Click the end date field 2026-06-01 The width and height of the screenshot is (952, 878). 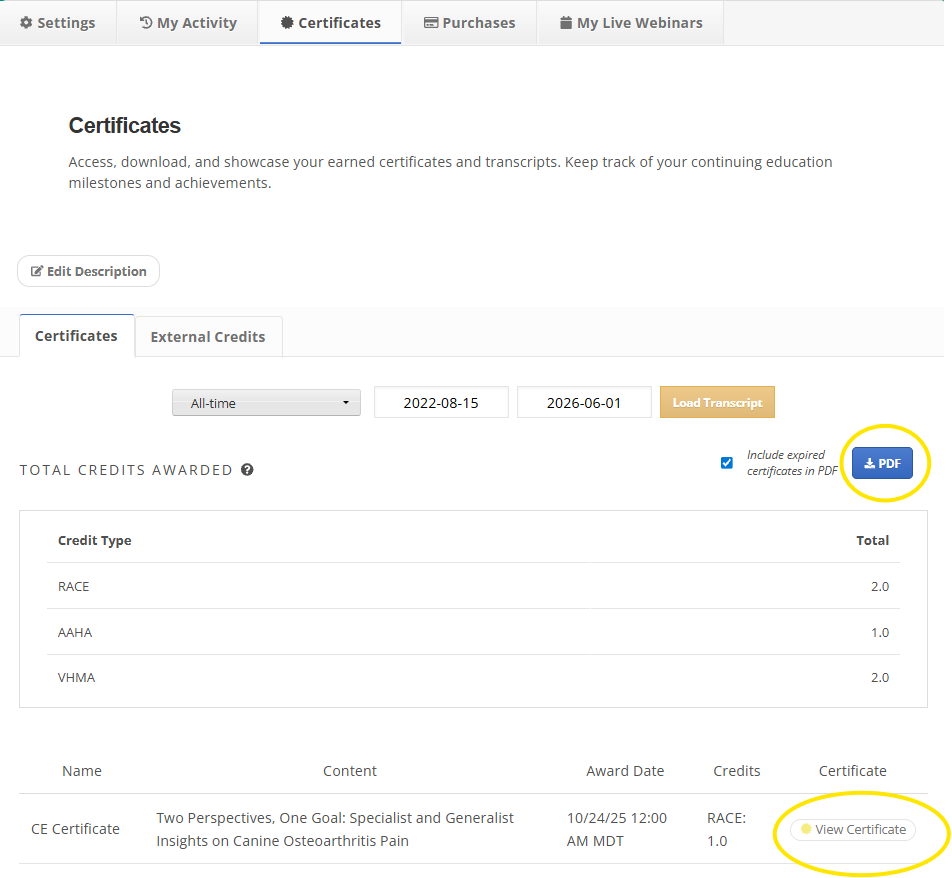tap(584, 403)
